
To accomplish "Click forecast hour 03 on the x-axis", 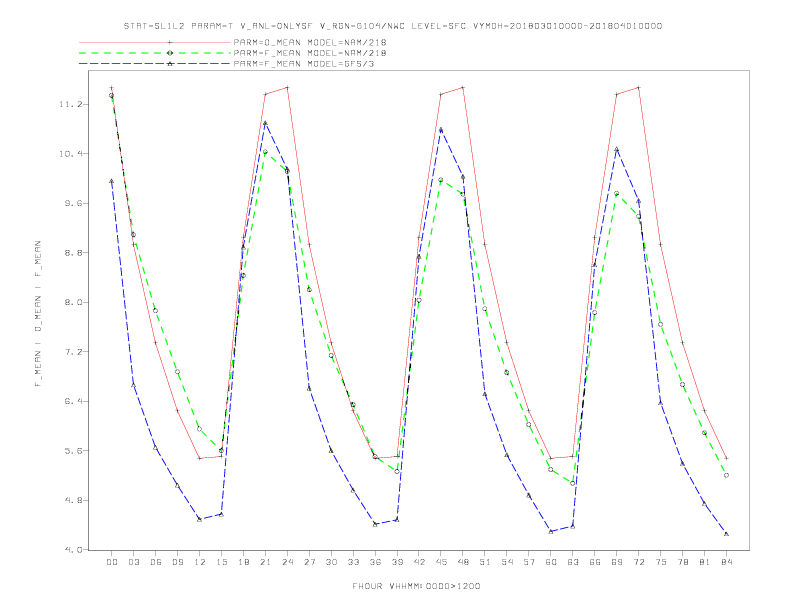I will click(x=133, y=562).
